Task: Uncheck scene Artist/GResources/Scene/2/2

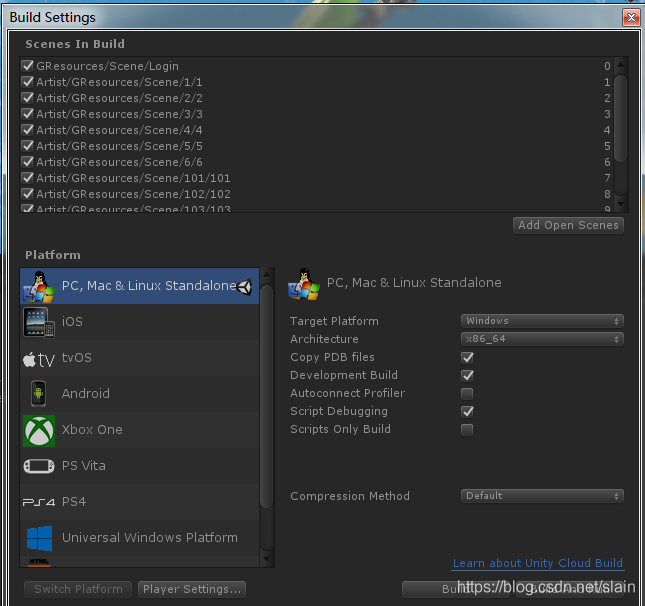Action: [28, 98]
